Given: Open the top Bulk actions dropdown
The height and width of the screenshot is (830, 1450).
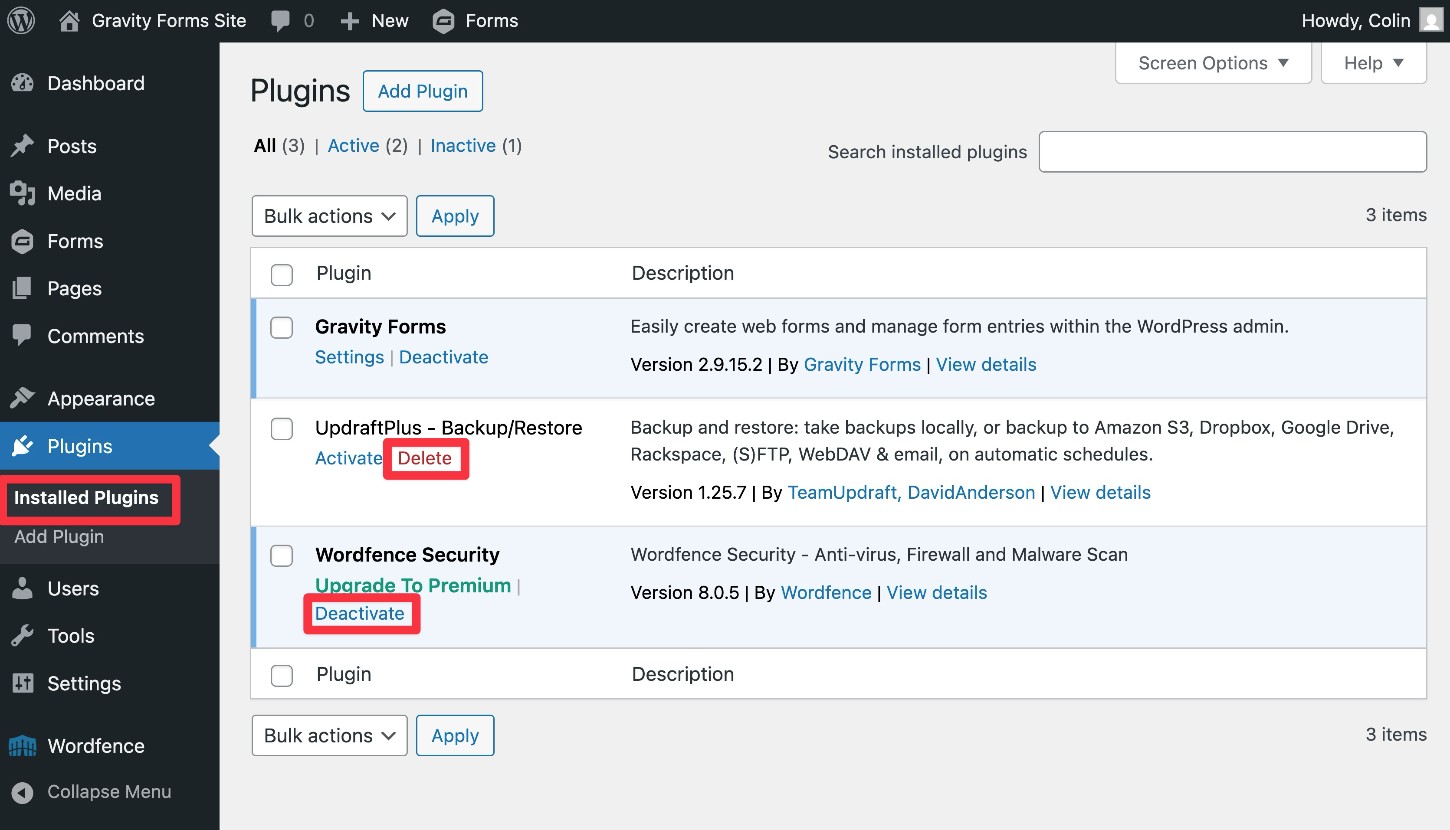Looking at the screenshot, I should click(x=330, y=216).
